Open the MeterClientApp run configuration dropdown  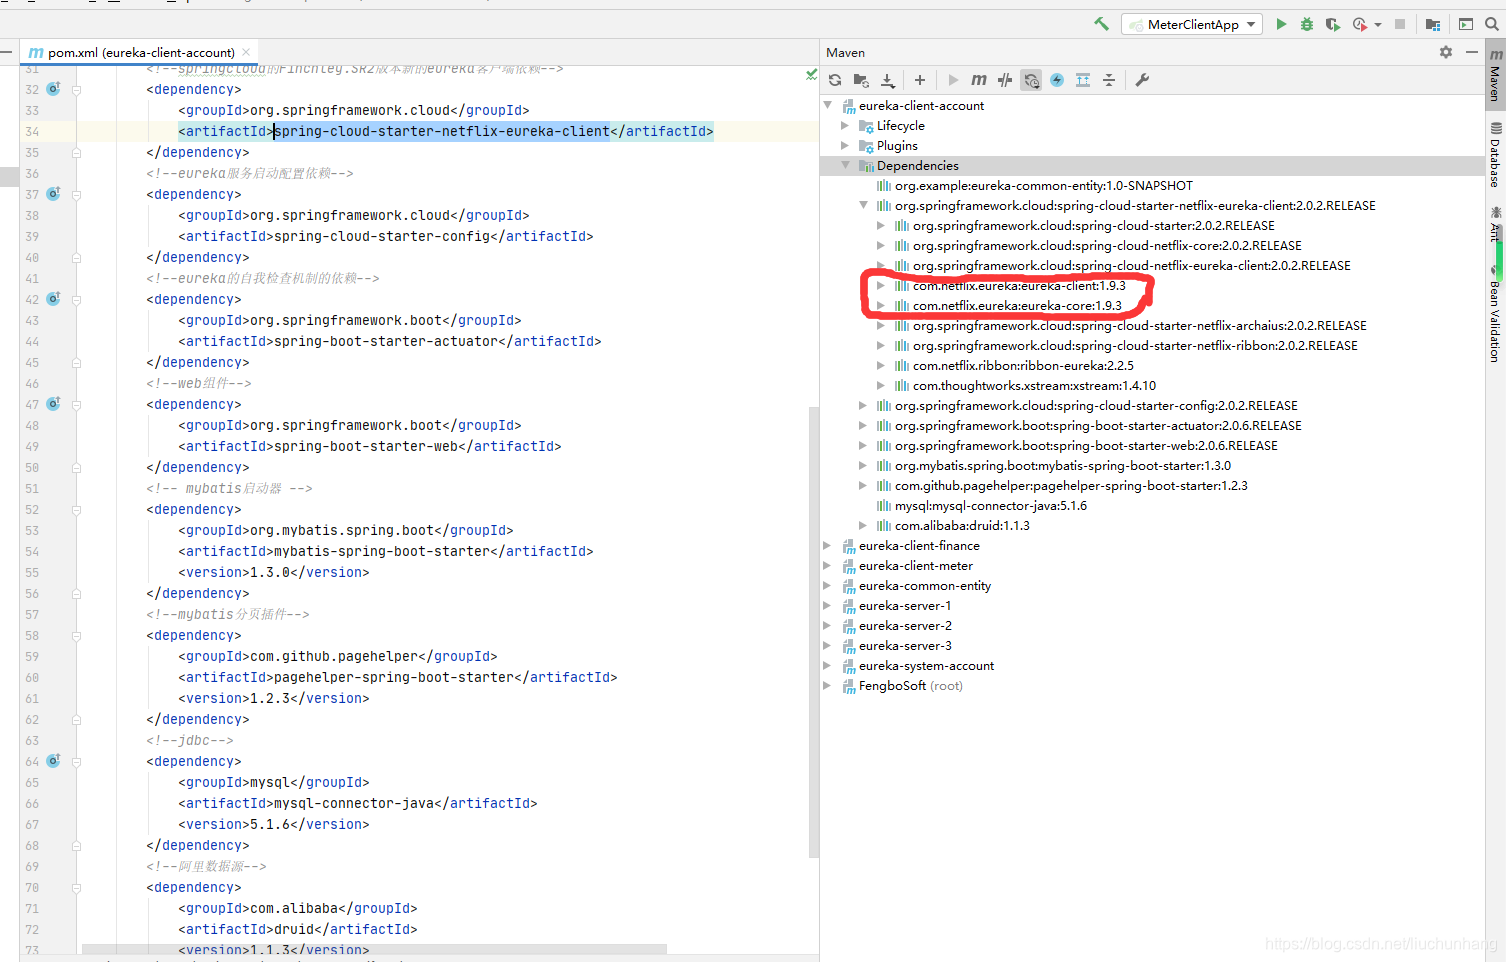coord(1192,24)
